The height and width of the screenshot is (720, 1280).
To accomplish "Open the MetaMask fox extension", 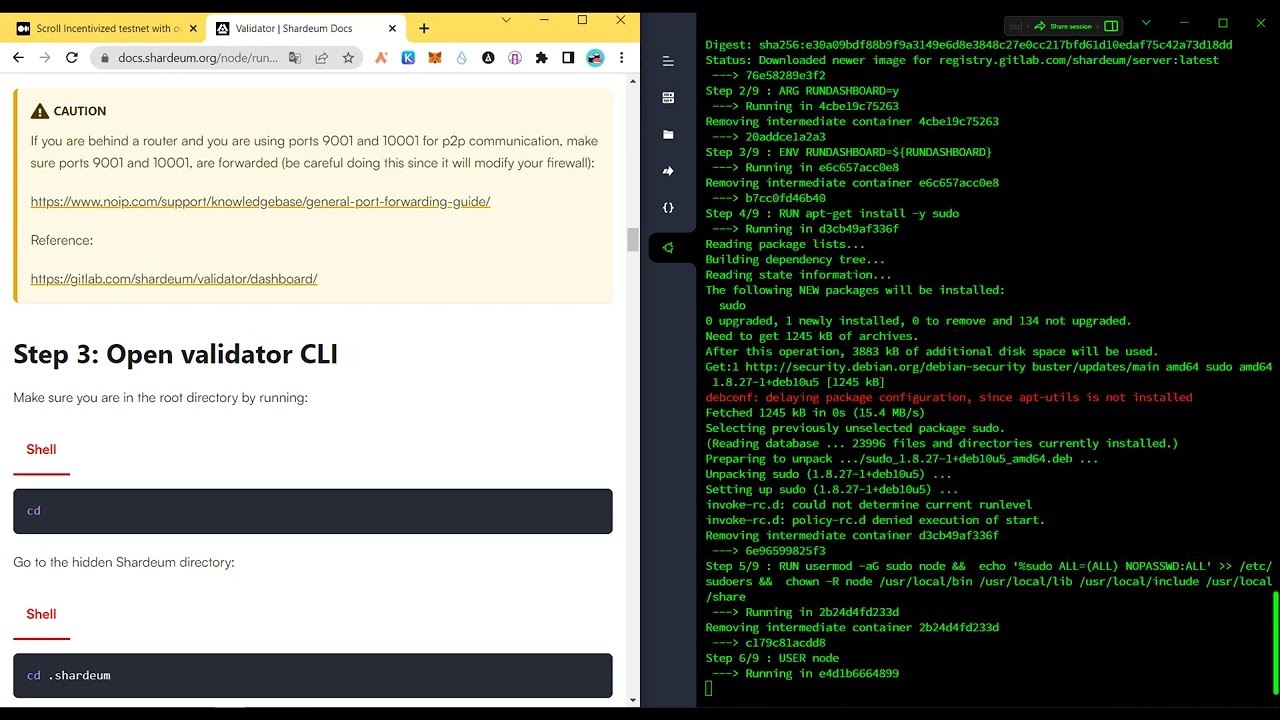I will tap(435, 58).
